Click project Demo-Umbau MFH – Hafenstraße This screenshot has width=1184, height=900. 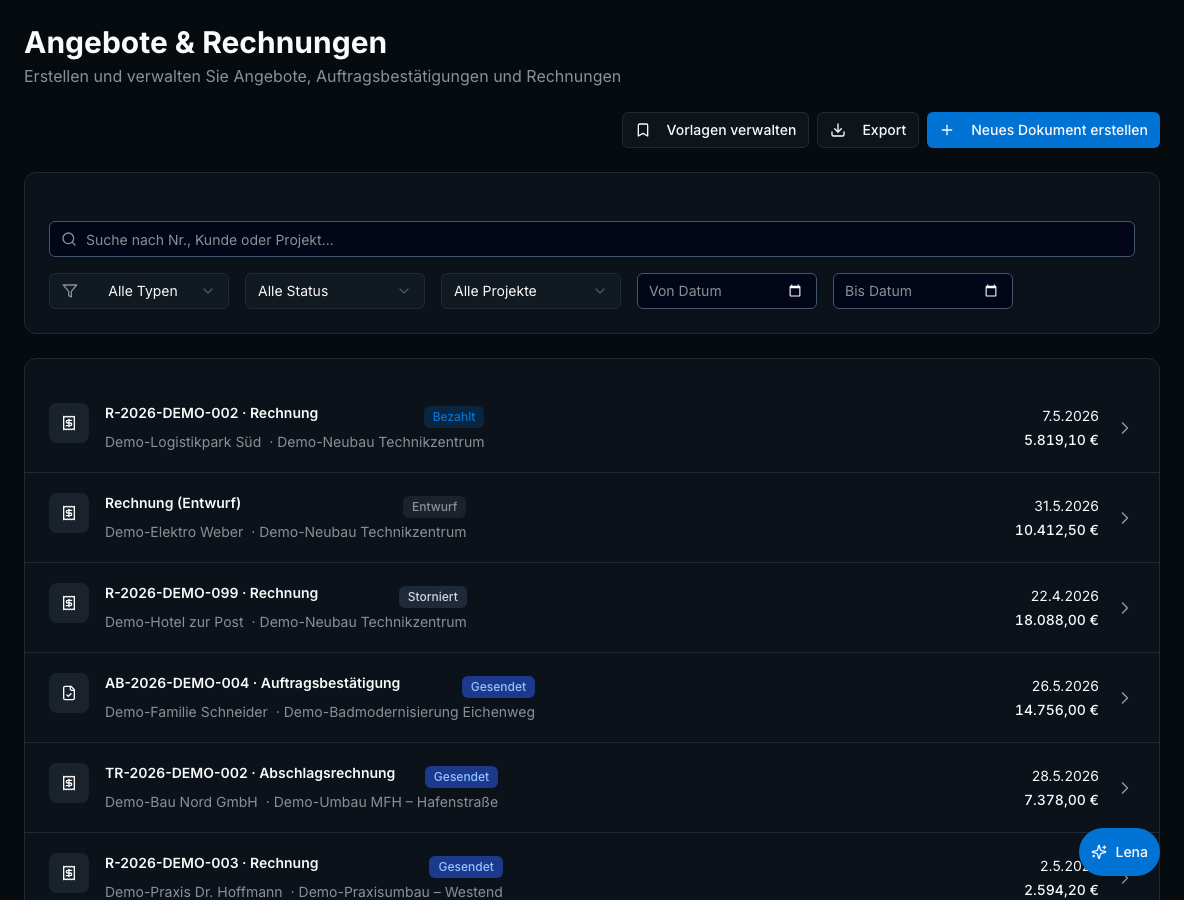tap(386, 802)
